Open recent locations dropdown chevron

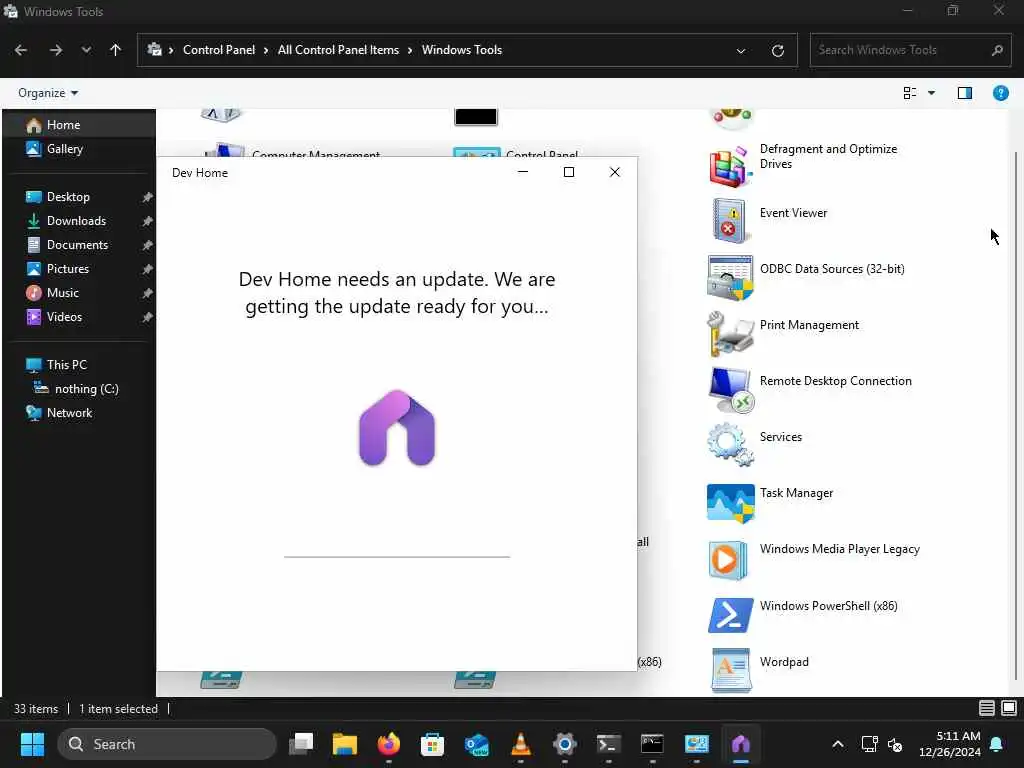[86, 50]
